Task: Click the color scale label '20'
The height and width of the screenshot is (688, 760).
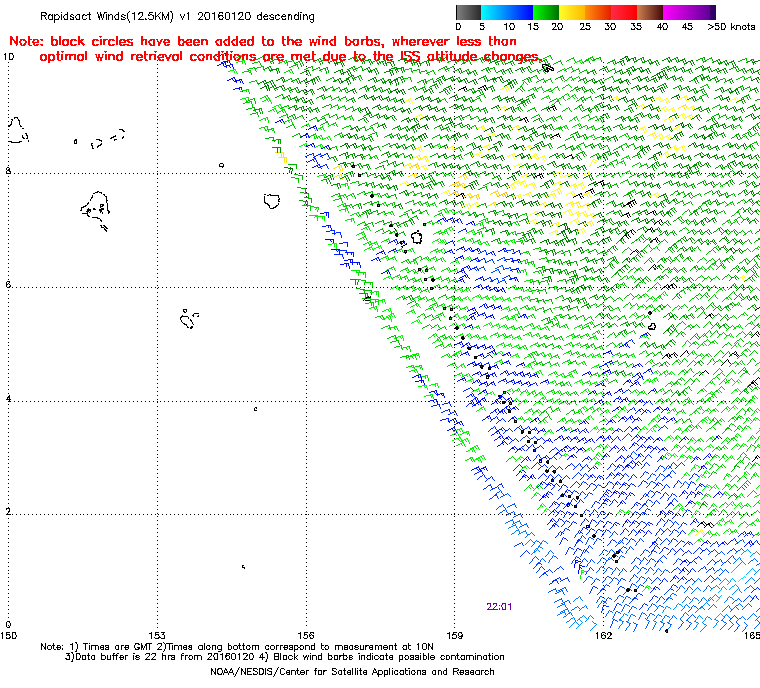Action: [557, 27]
